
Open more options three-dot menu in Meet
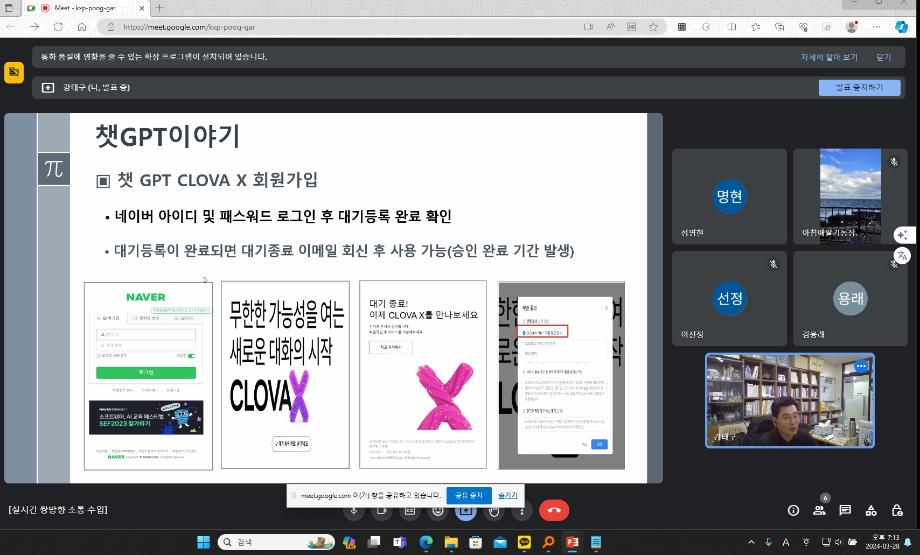[522, 510]
